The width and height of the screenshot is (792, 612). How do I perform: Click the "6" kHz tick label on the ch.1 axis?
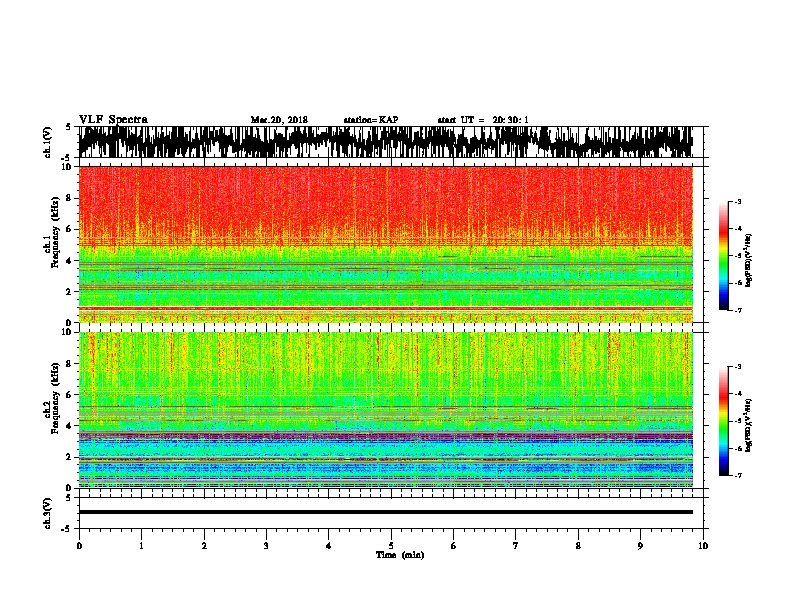point(69,229)
